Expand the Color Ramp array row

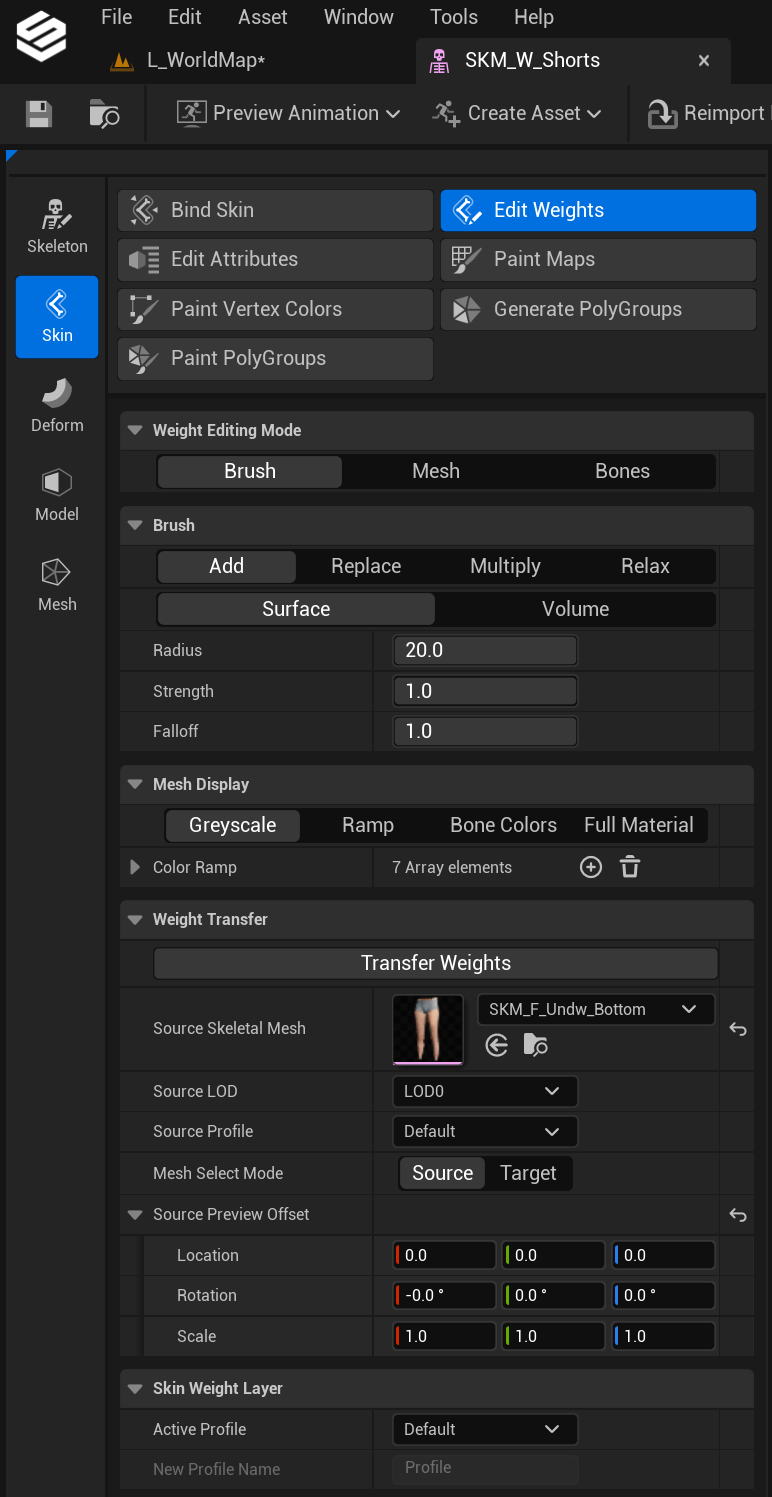pos(135,867)
